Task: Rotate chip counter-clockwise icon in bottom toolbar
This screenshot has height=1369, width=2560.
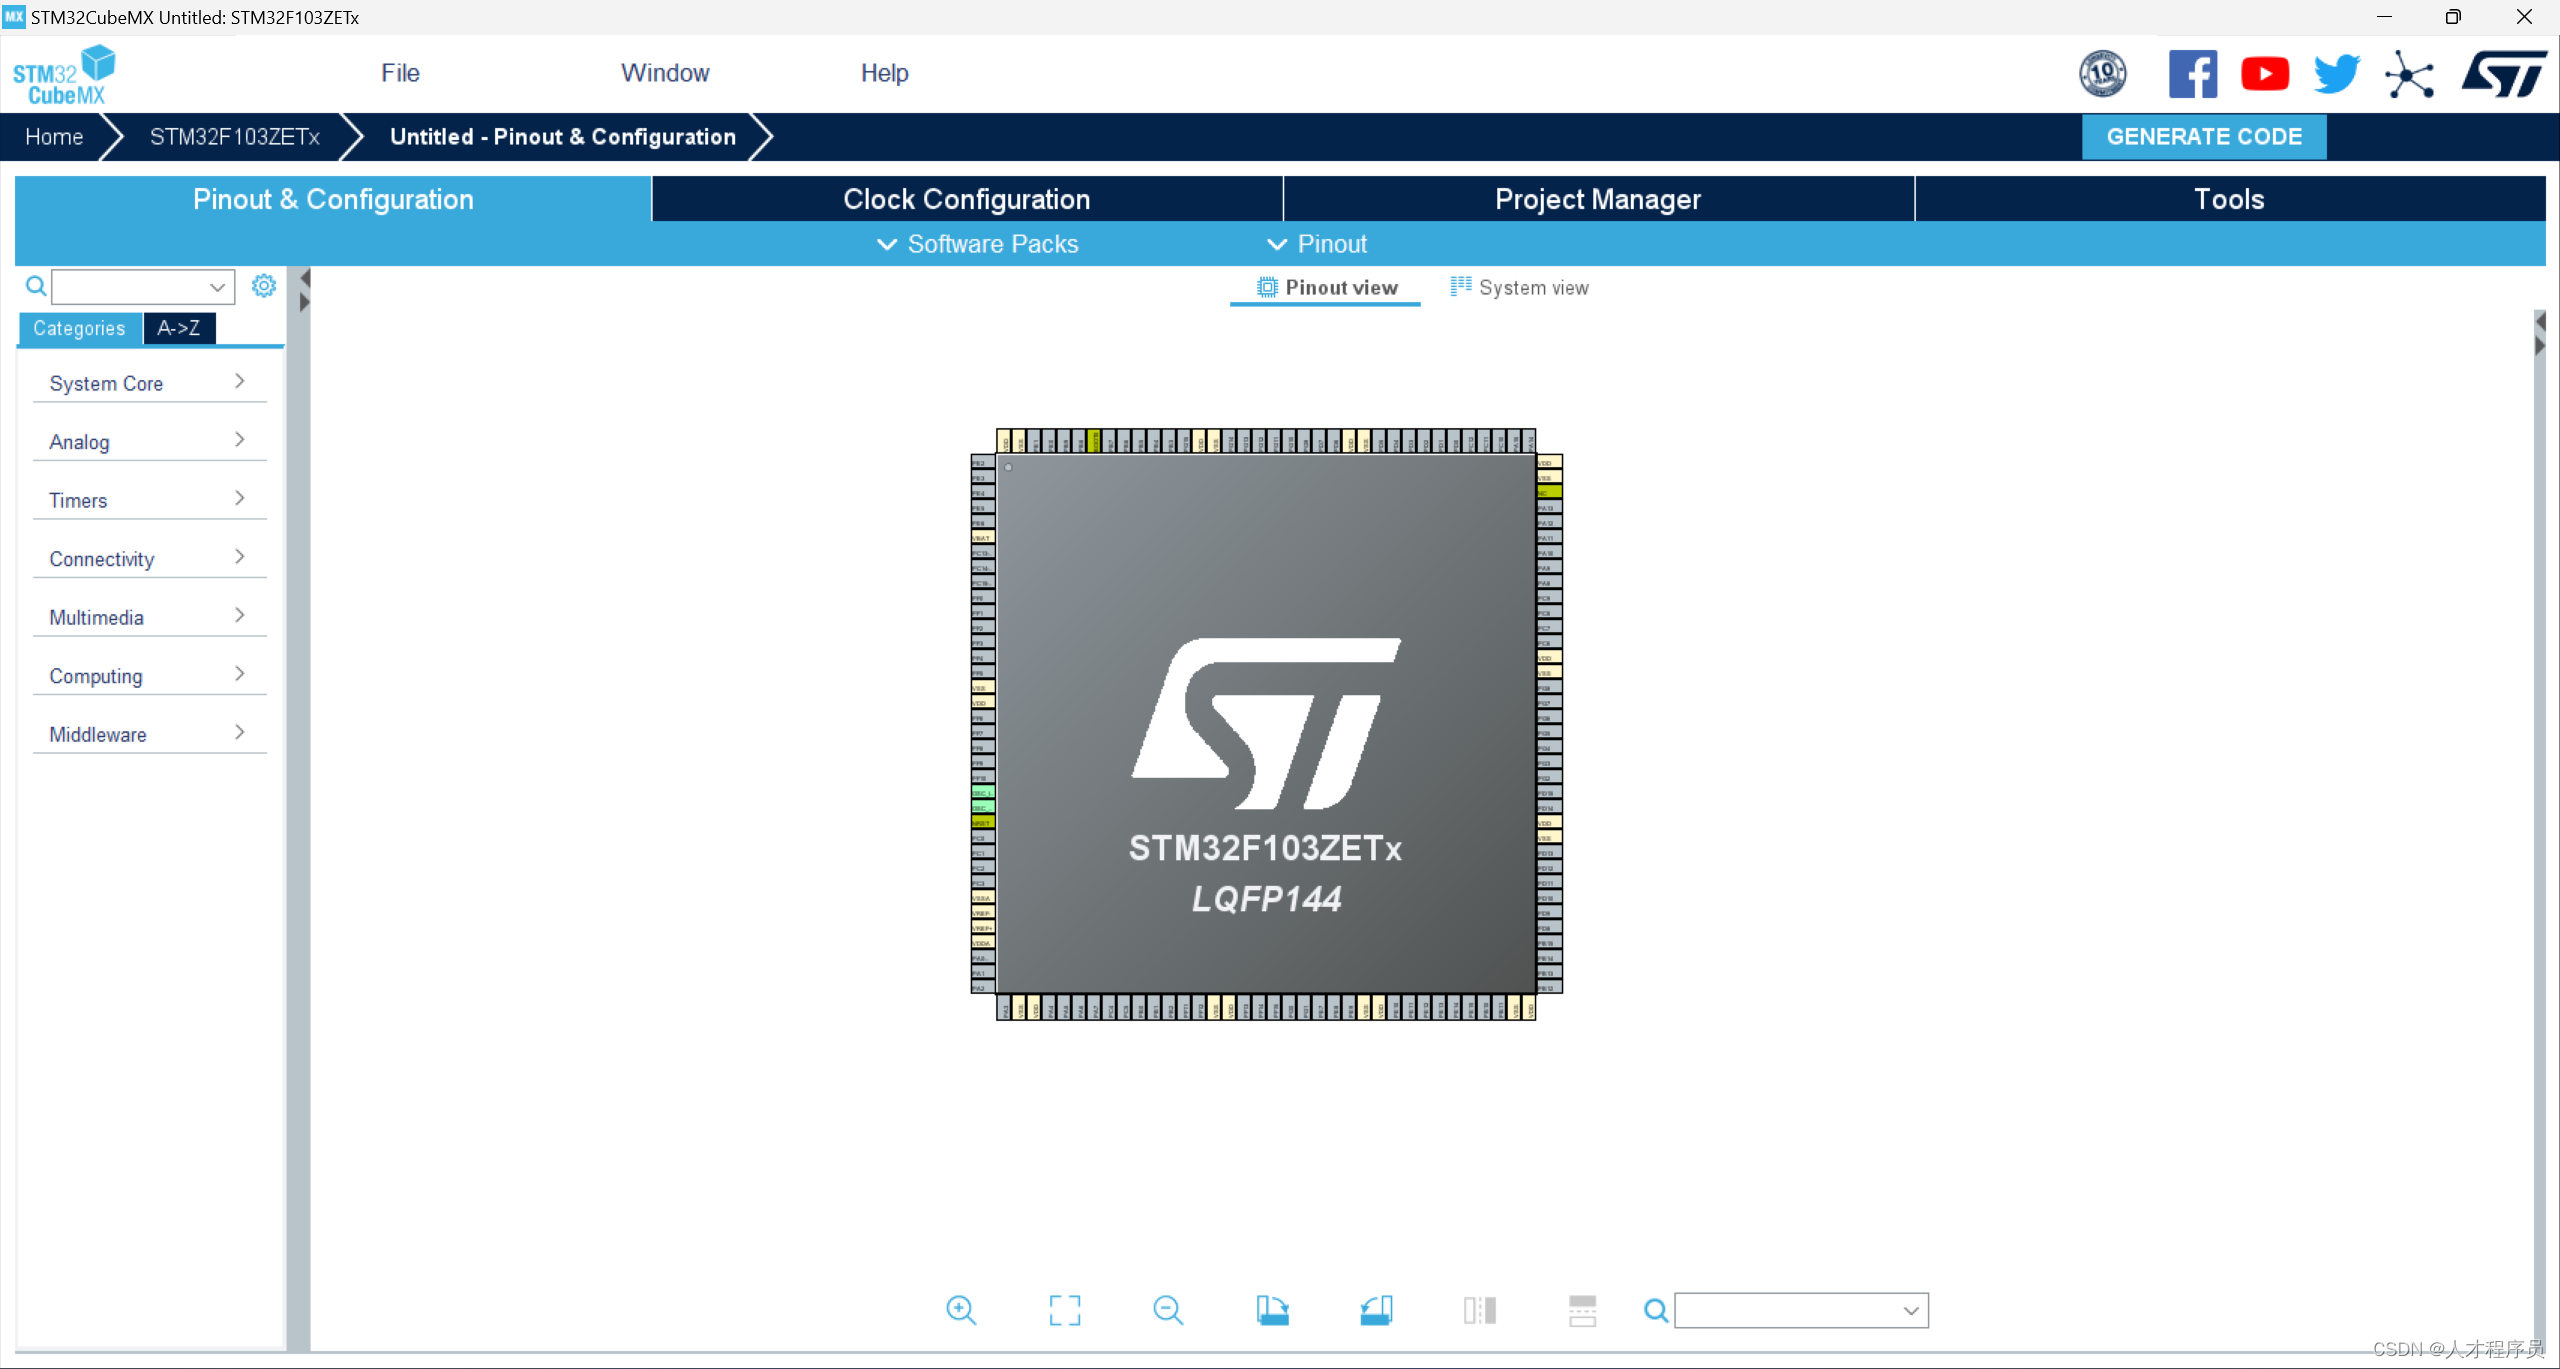Action: pos(1377,1310)
